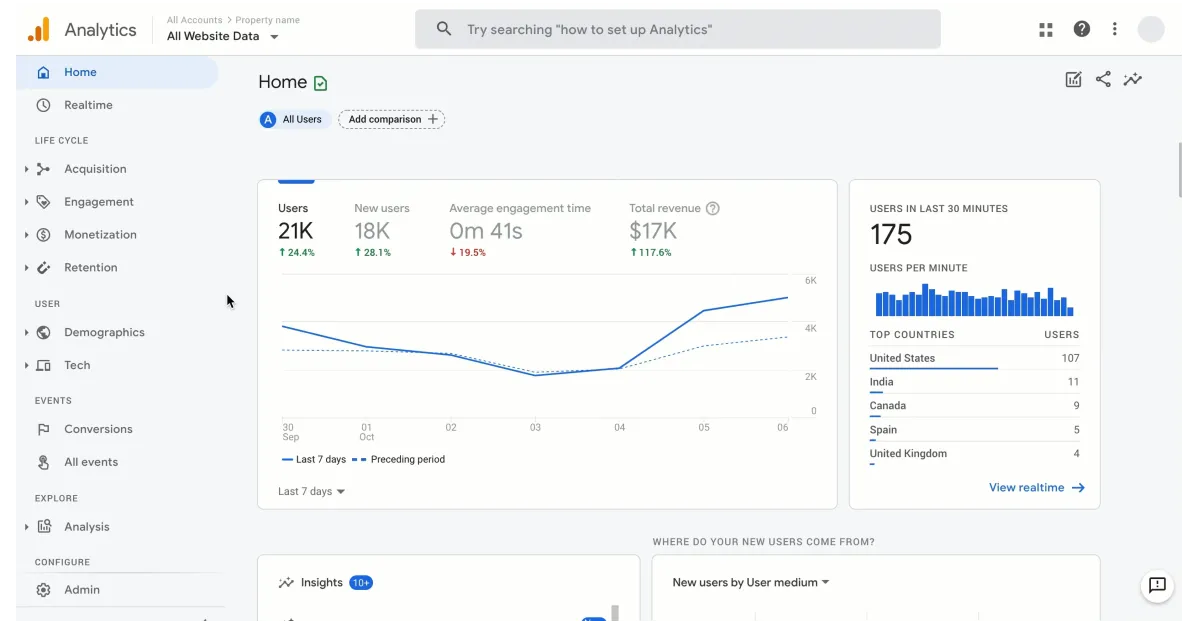Click the share this report icon
The width and height of the screenshot is (1198, 624).
(1102, 78)
